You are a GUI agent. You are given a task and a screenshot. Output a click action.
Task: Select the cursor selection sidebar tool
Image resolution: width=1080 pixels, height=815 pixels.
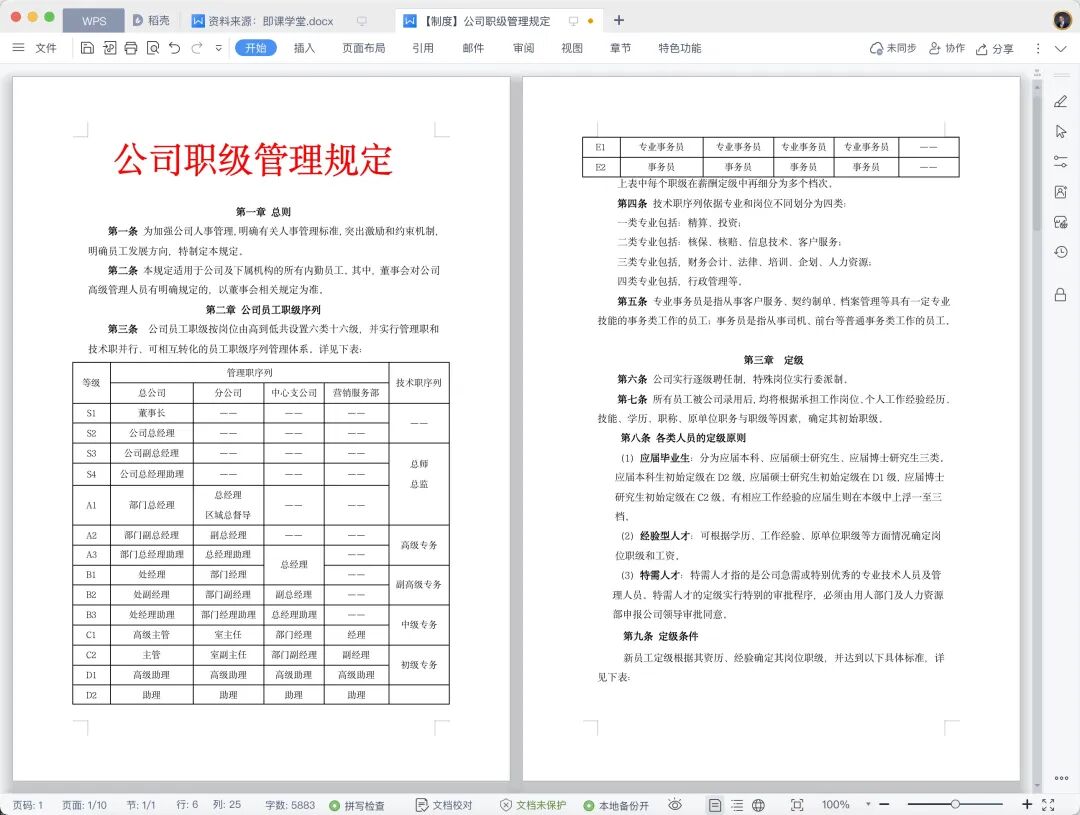(x=1061, y=132)
